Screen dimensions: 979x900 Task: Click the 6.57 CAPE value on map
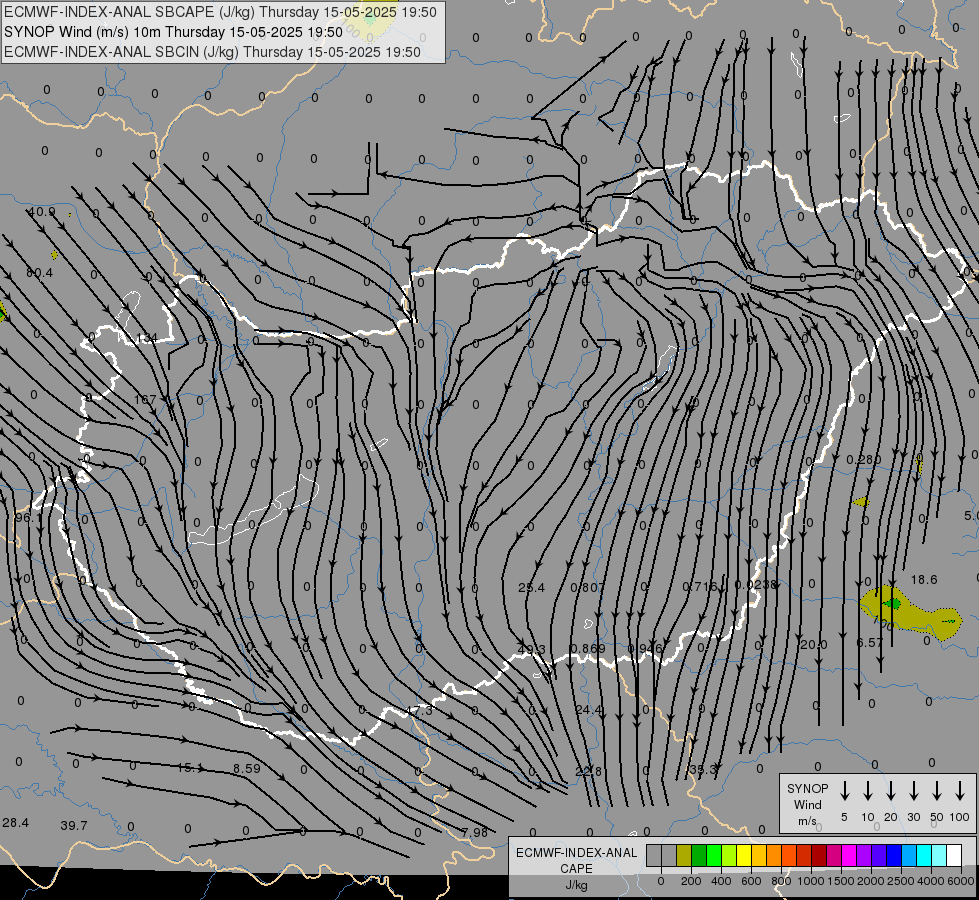click(869, 642)
